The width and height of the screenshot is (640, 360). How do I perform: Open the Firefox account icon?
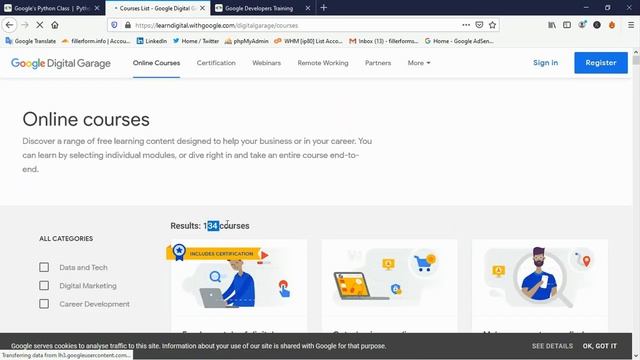[582, 25]
